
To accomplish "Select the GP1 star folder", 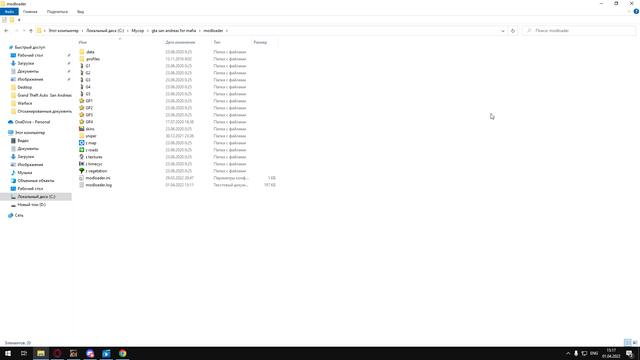I will [x=89, y=101].
